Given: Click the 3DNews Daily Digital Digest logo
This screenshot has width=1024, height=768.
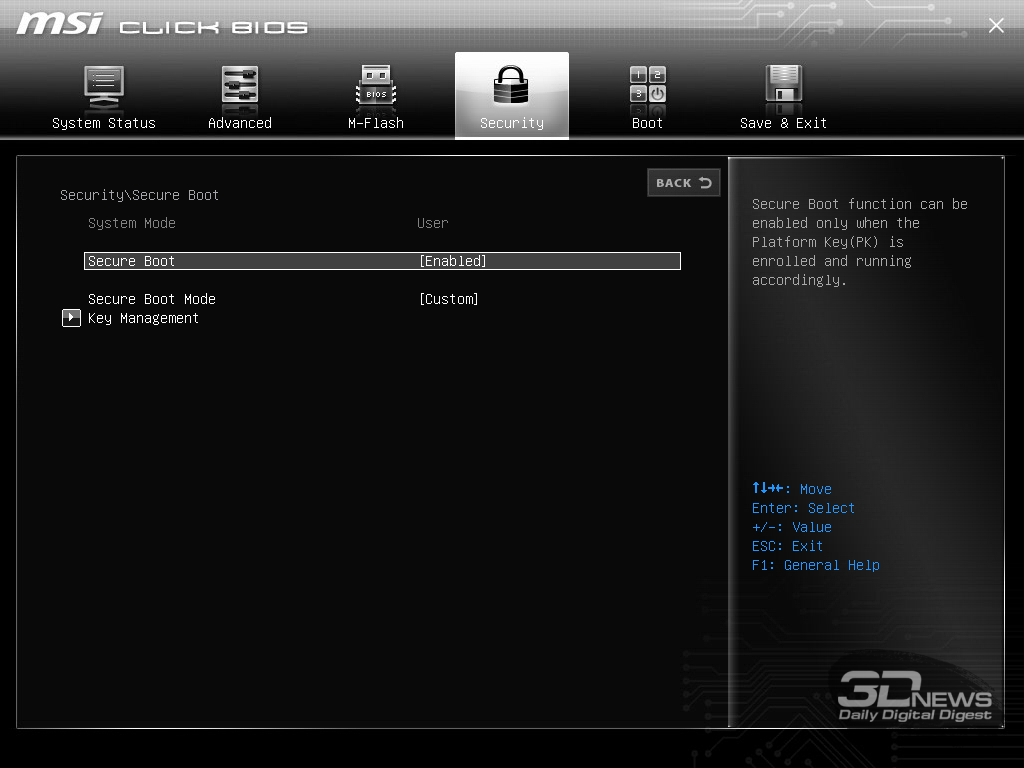Looking at the screenshot, I should point(914,696).
